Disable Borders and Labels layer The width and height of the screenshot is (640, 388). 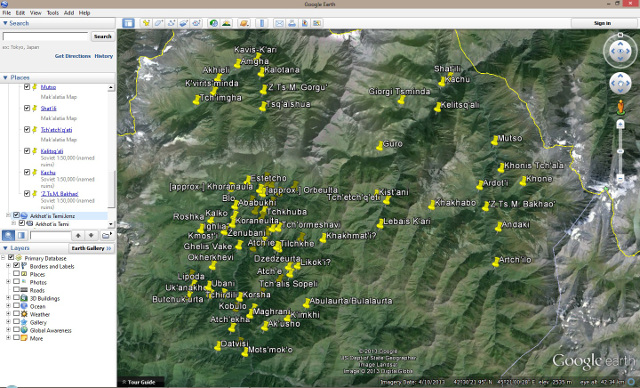(x=16, y=266)
